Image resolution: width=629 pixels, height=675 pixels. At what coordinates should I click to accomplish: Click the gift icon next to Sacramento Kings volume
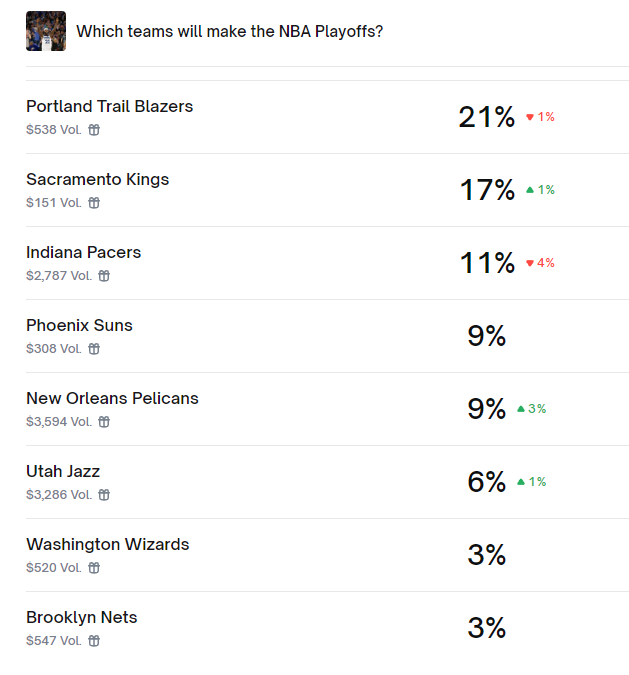(94, 203)
